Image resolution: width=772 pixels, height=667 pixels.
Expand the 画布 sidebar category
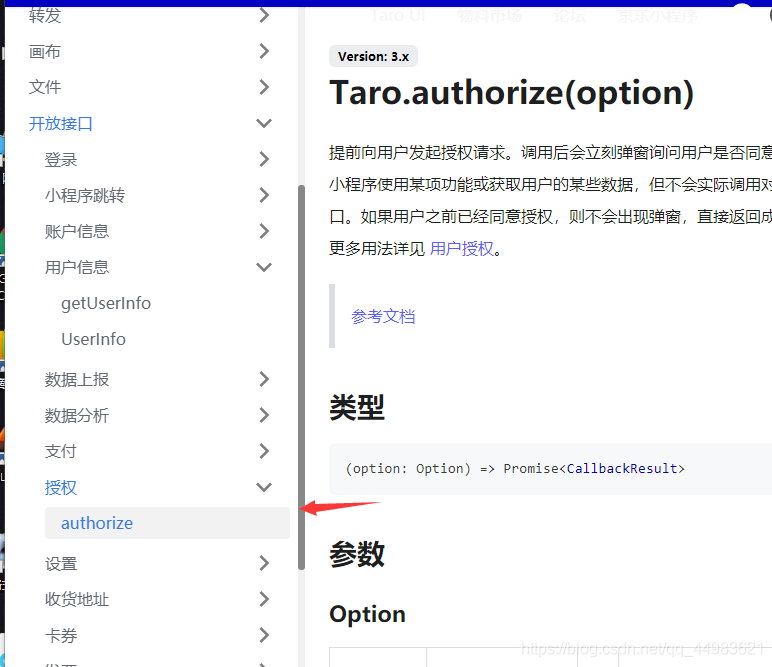264,51
